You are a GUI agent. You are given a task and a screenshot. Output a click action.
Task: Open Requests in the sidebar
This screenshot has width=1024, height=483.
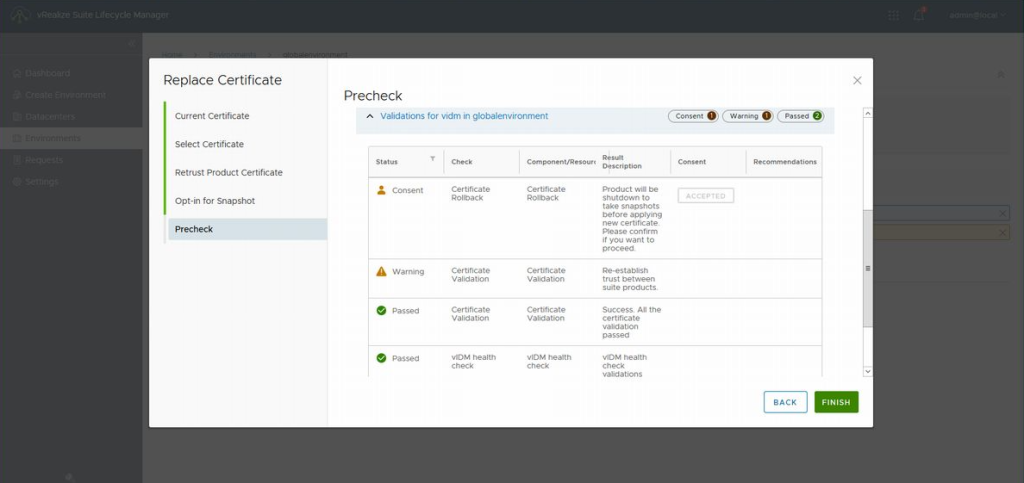(x=44, y=160)
